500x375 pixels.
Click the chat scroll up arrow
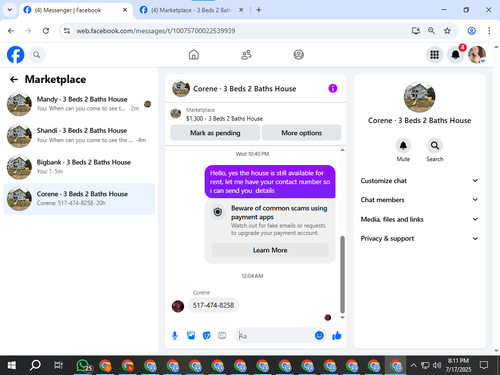[x=342, y=150]
